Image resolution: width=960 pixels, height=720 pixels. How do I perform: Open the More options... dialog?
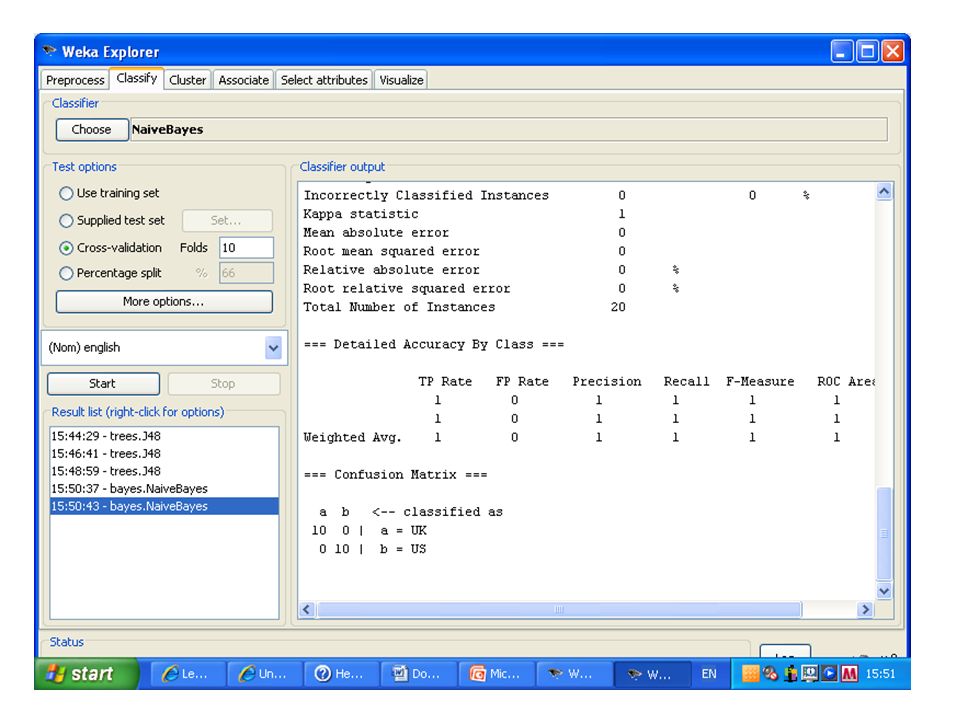pos(164,302)
